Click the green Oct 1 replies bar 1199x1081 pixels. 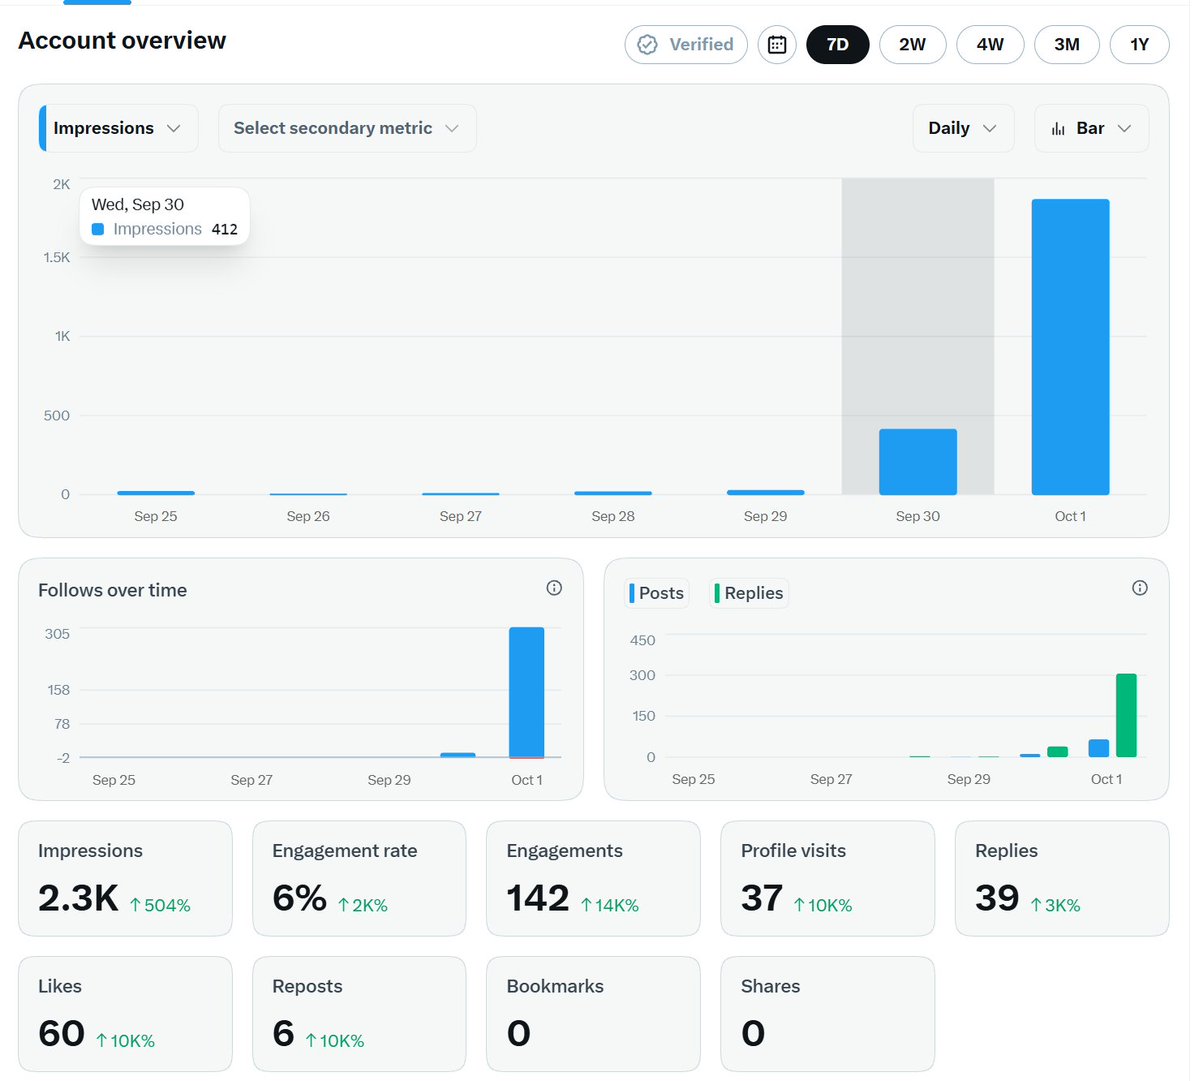[x=1126, y=716]
